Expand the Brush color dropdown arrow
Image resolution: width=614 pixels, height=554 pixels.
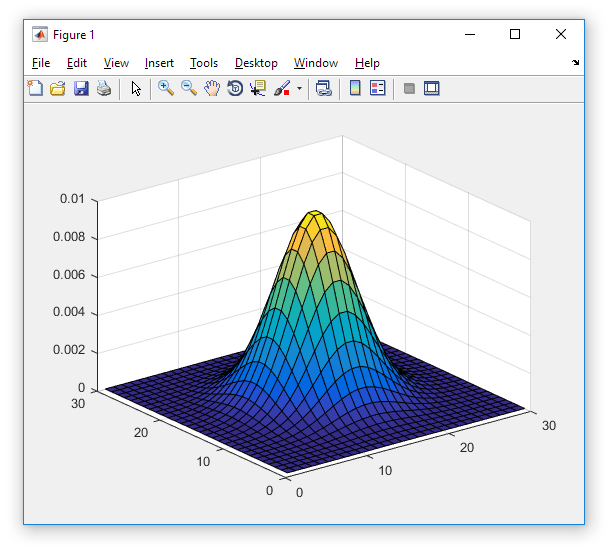(299, 88)
